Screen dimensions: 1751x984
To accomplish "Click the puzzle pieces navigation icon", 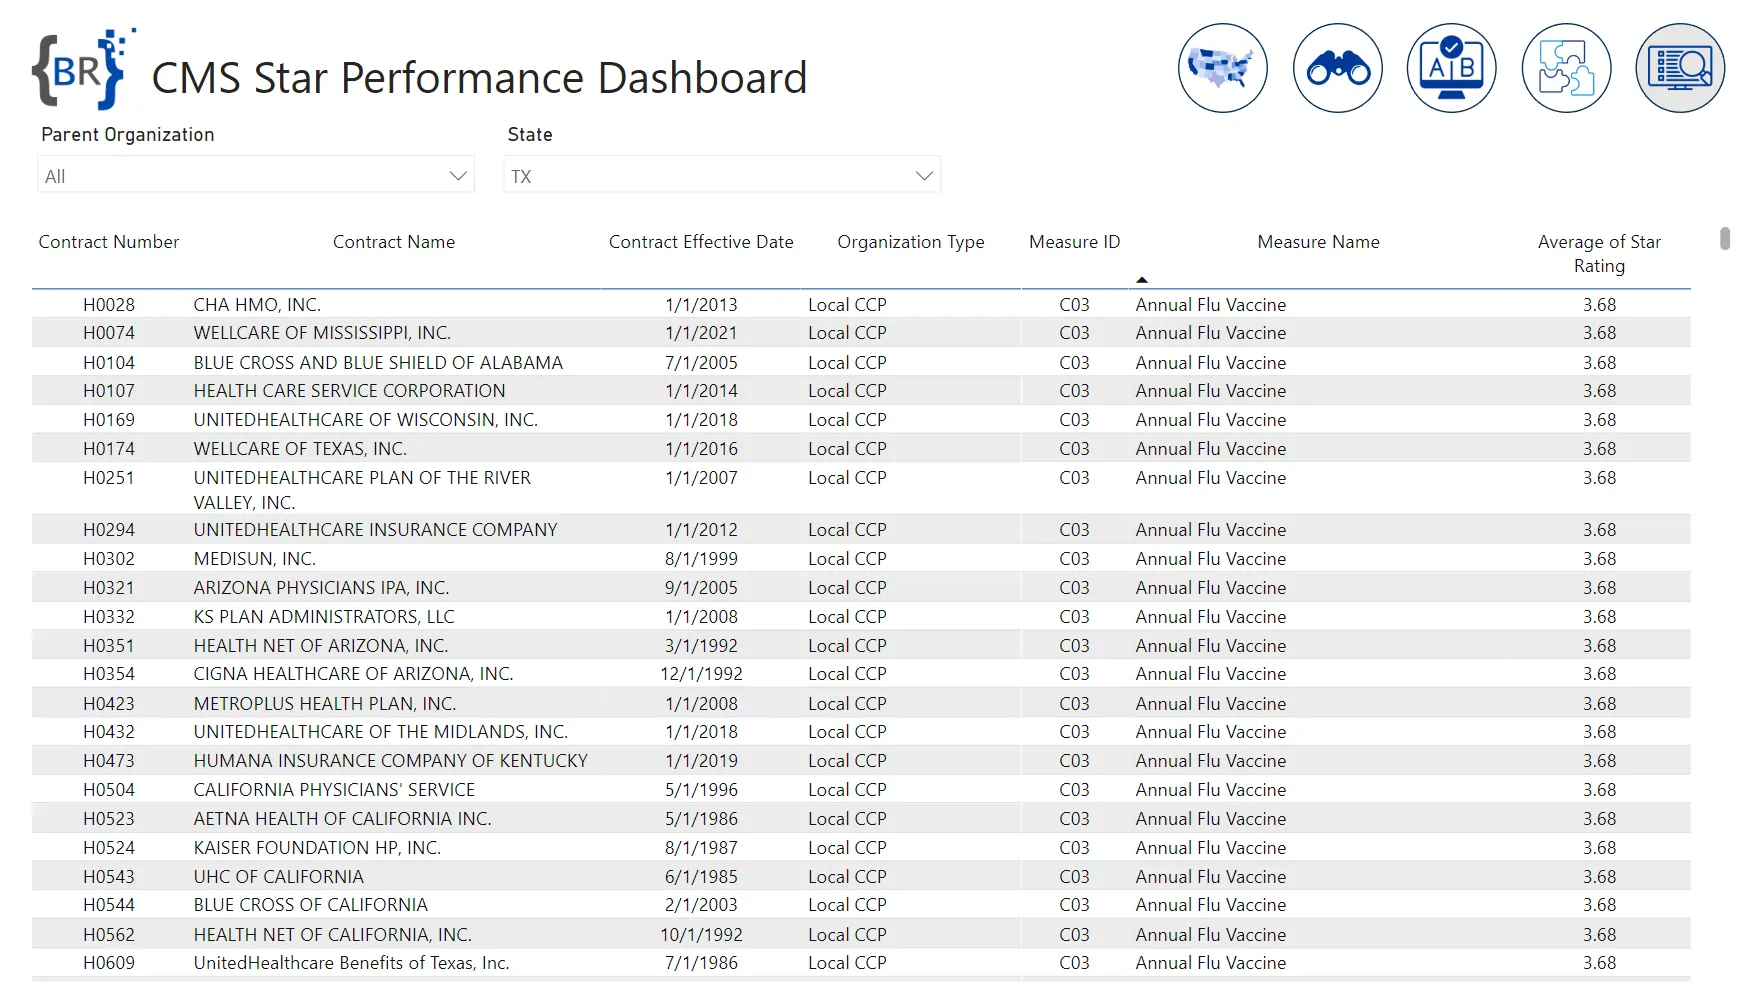I will click(1566, 68).
